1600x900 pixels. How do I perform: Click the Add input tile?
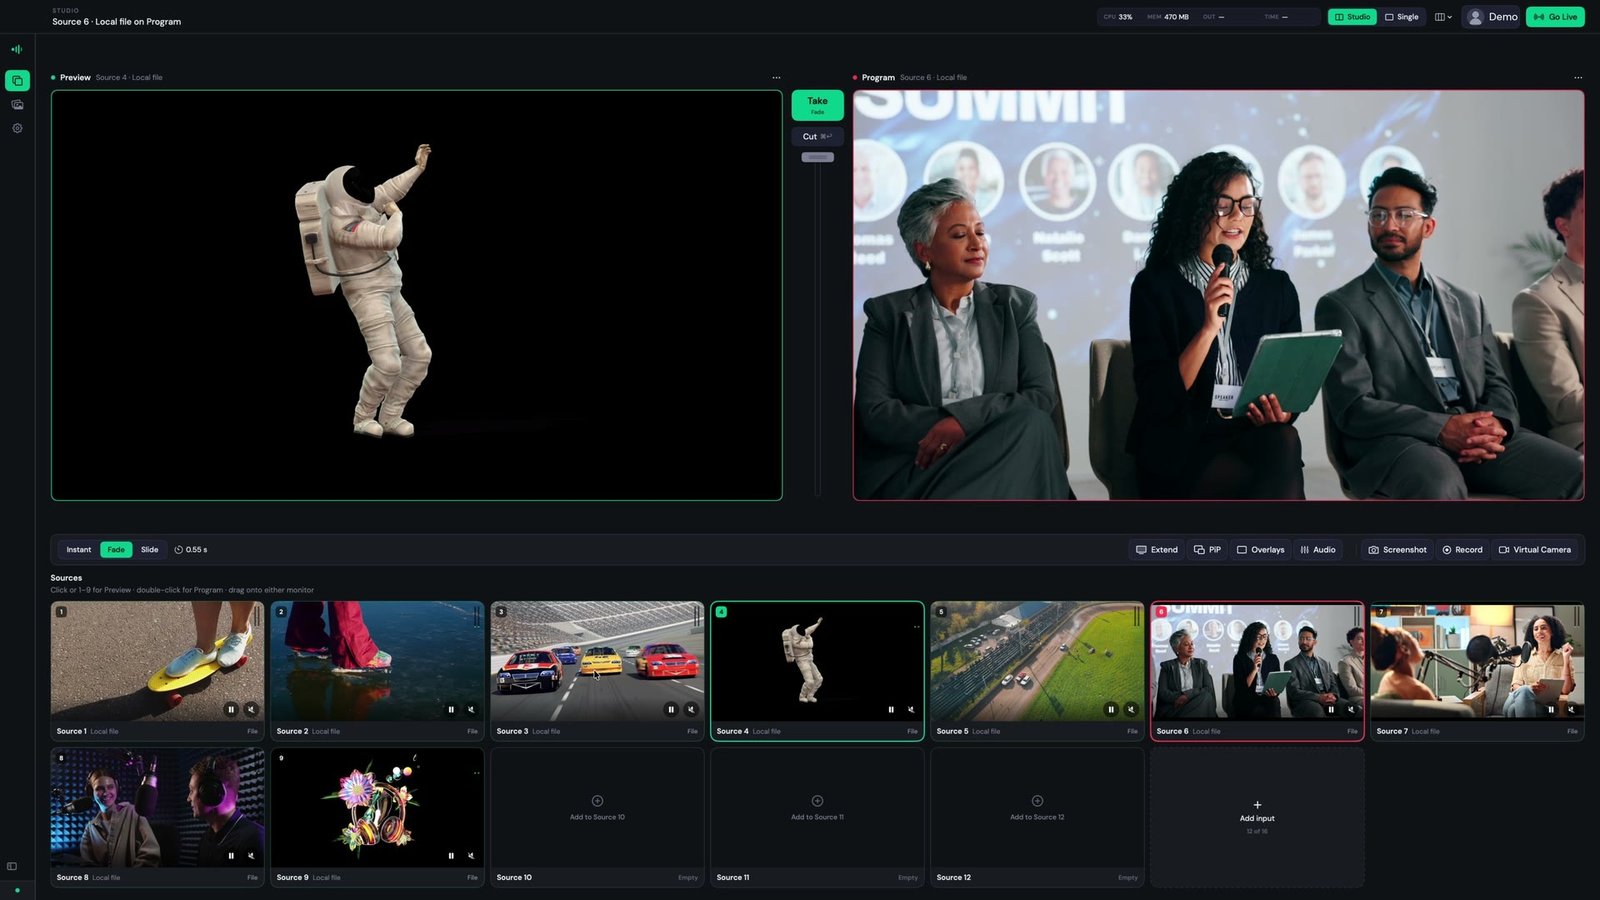(1257, 817)
